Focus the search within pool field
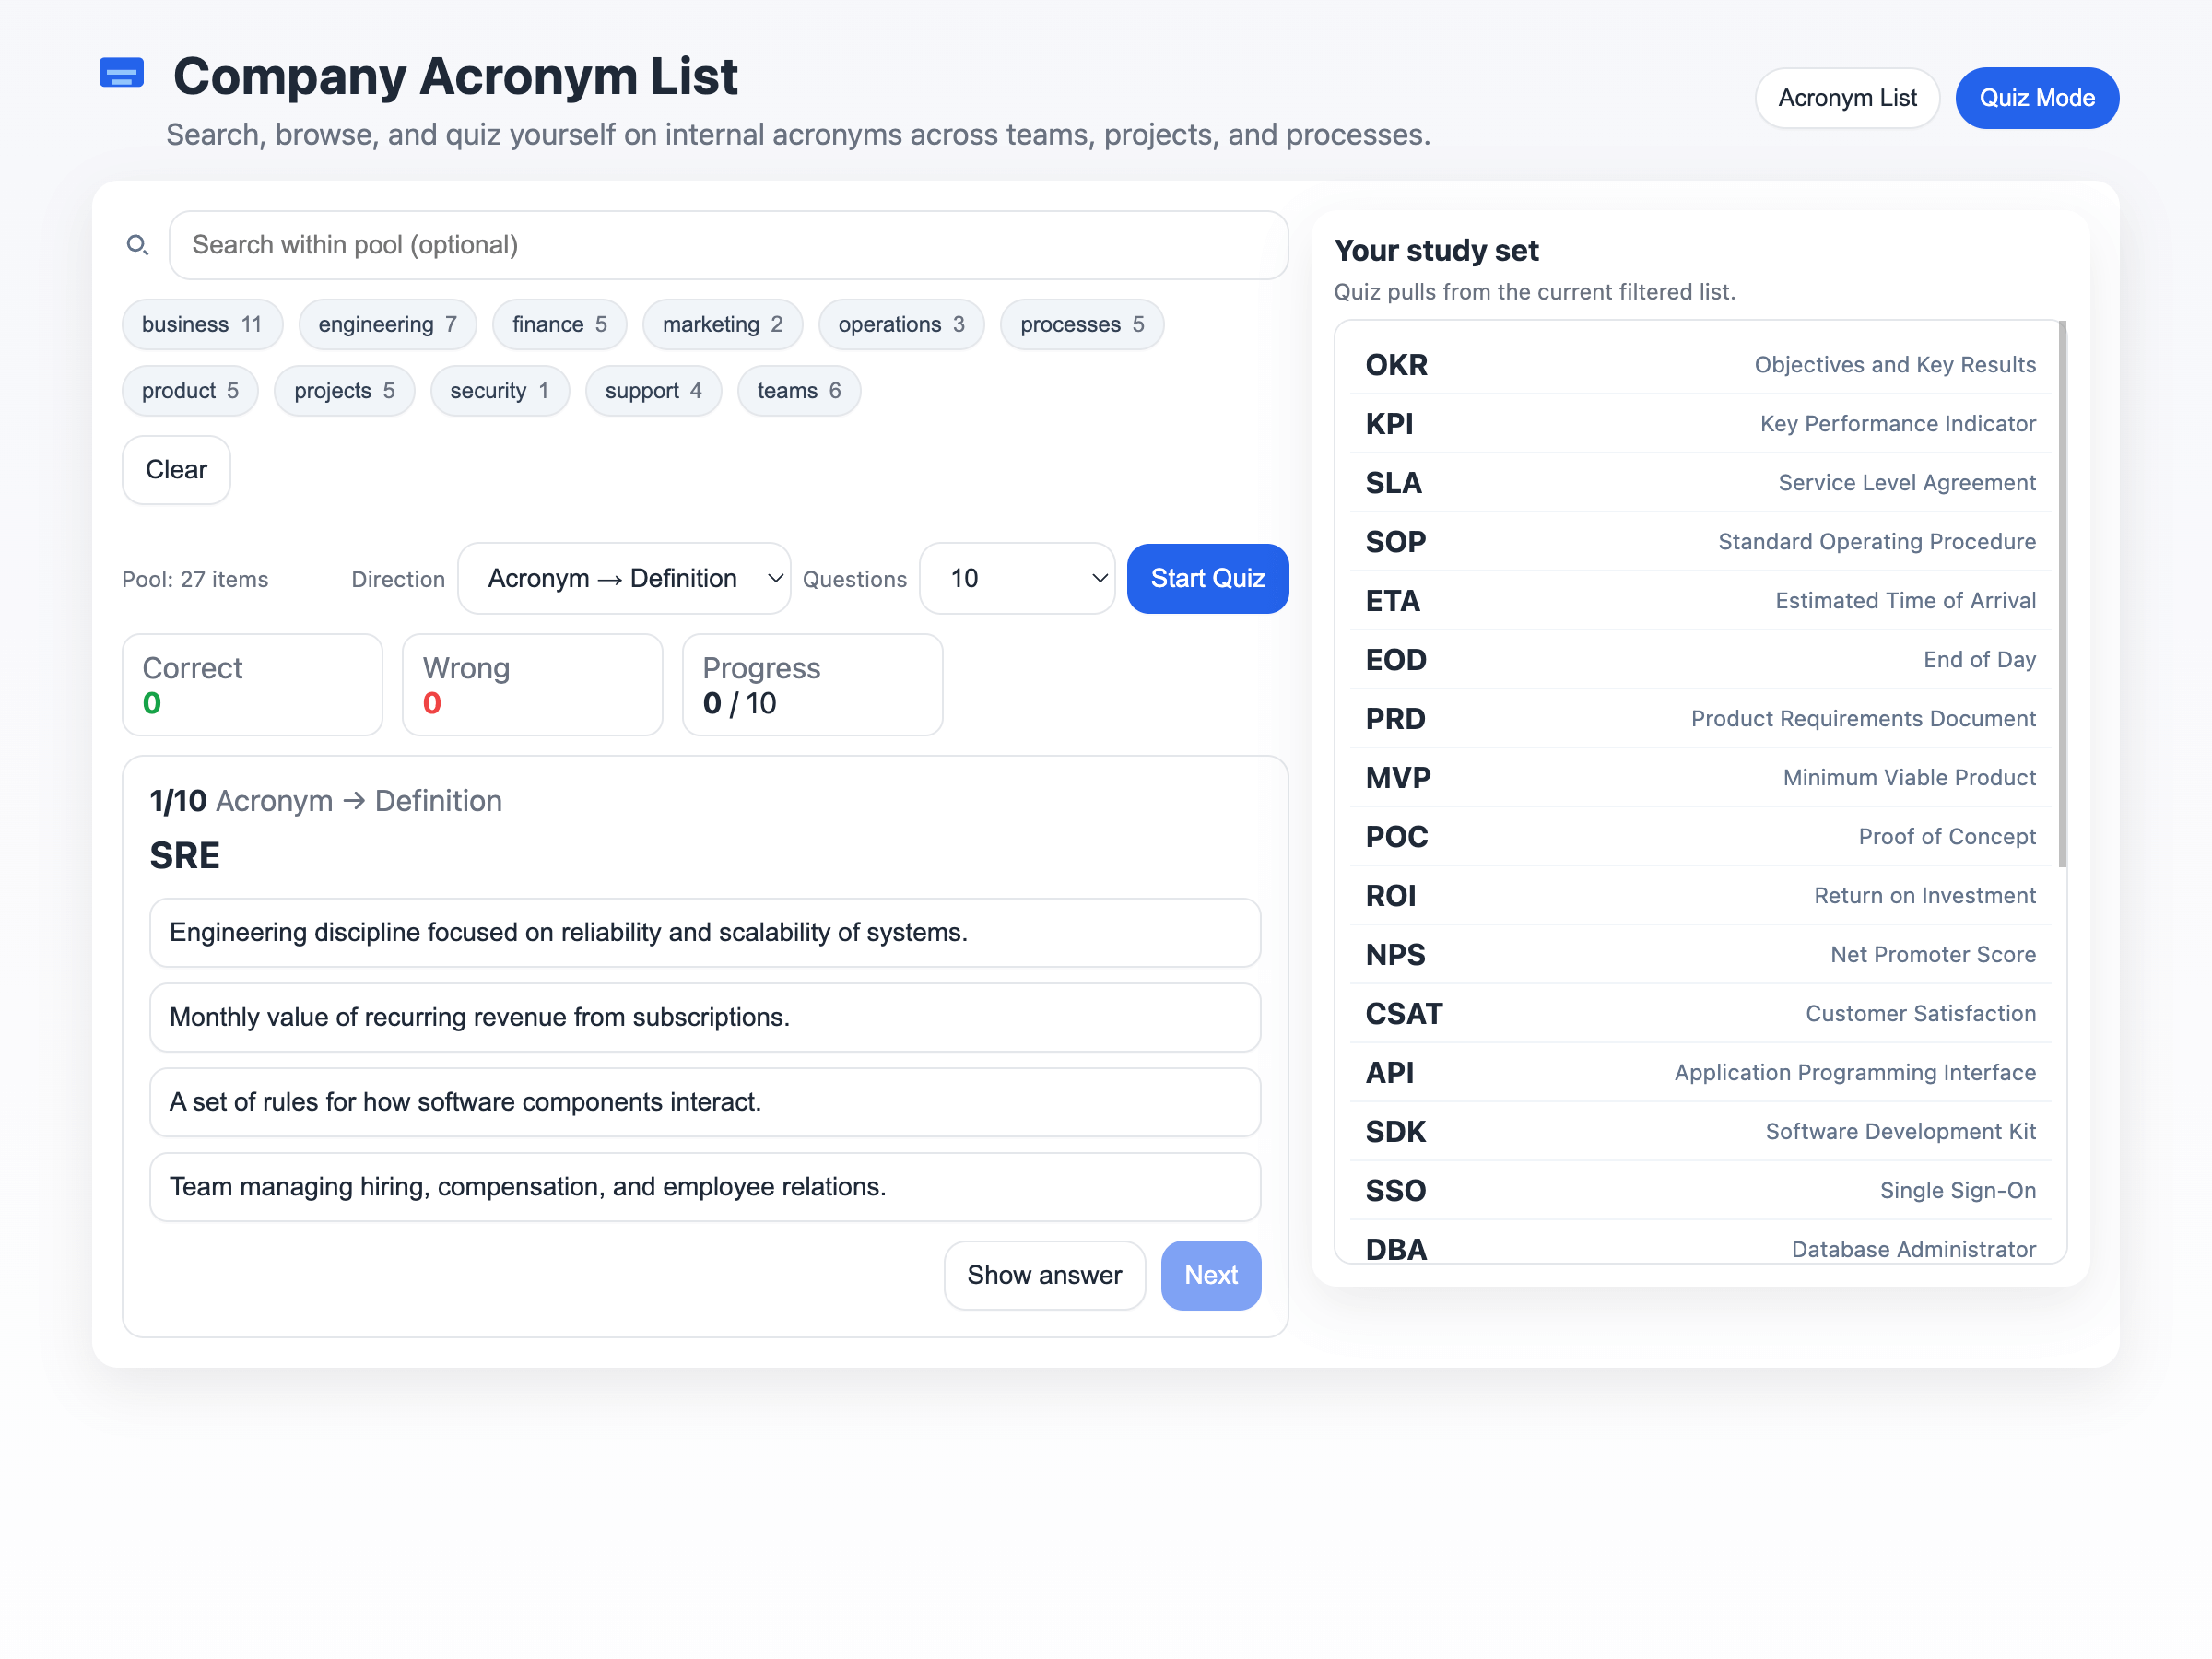The width and height of the screenshot is (2212, 1659). point(727,245)
